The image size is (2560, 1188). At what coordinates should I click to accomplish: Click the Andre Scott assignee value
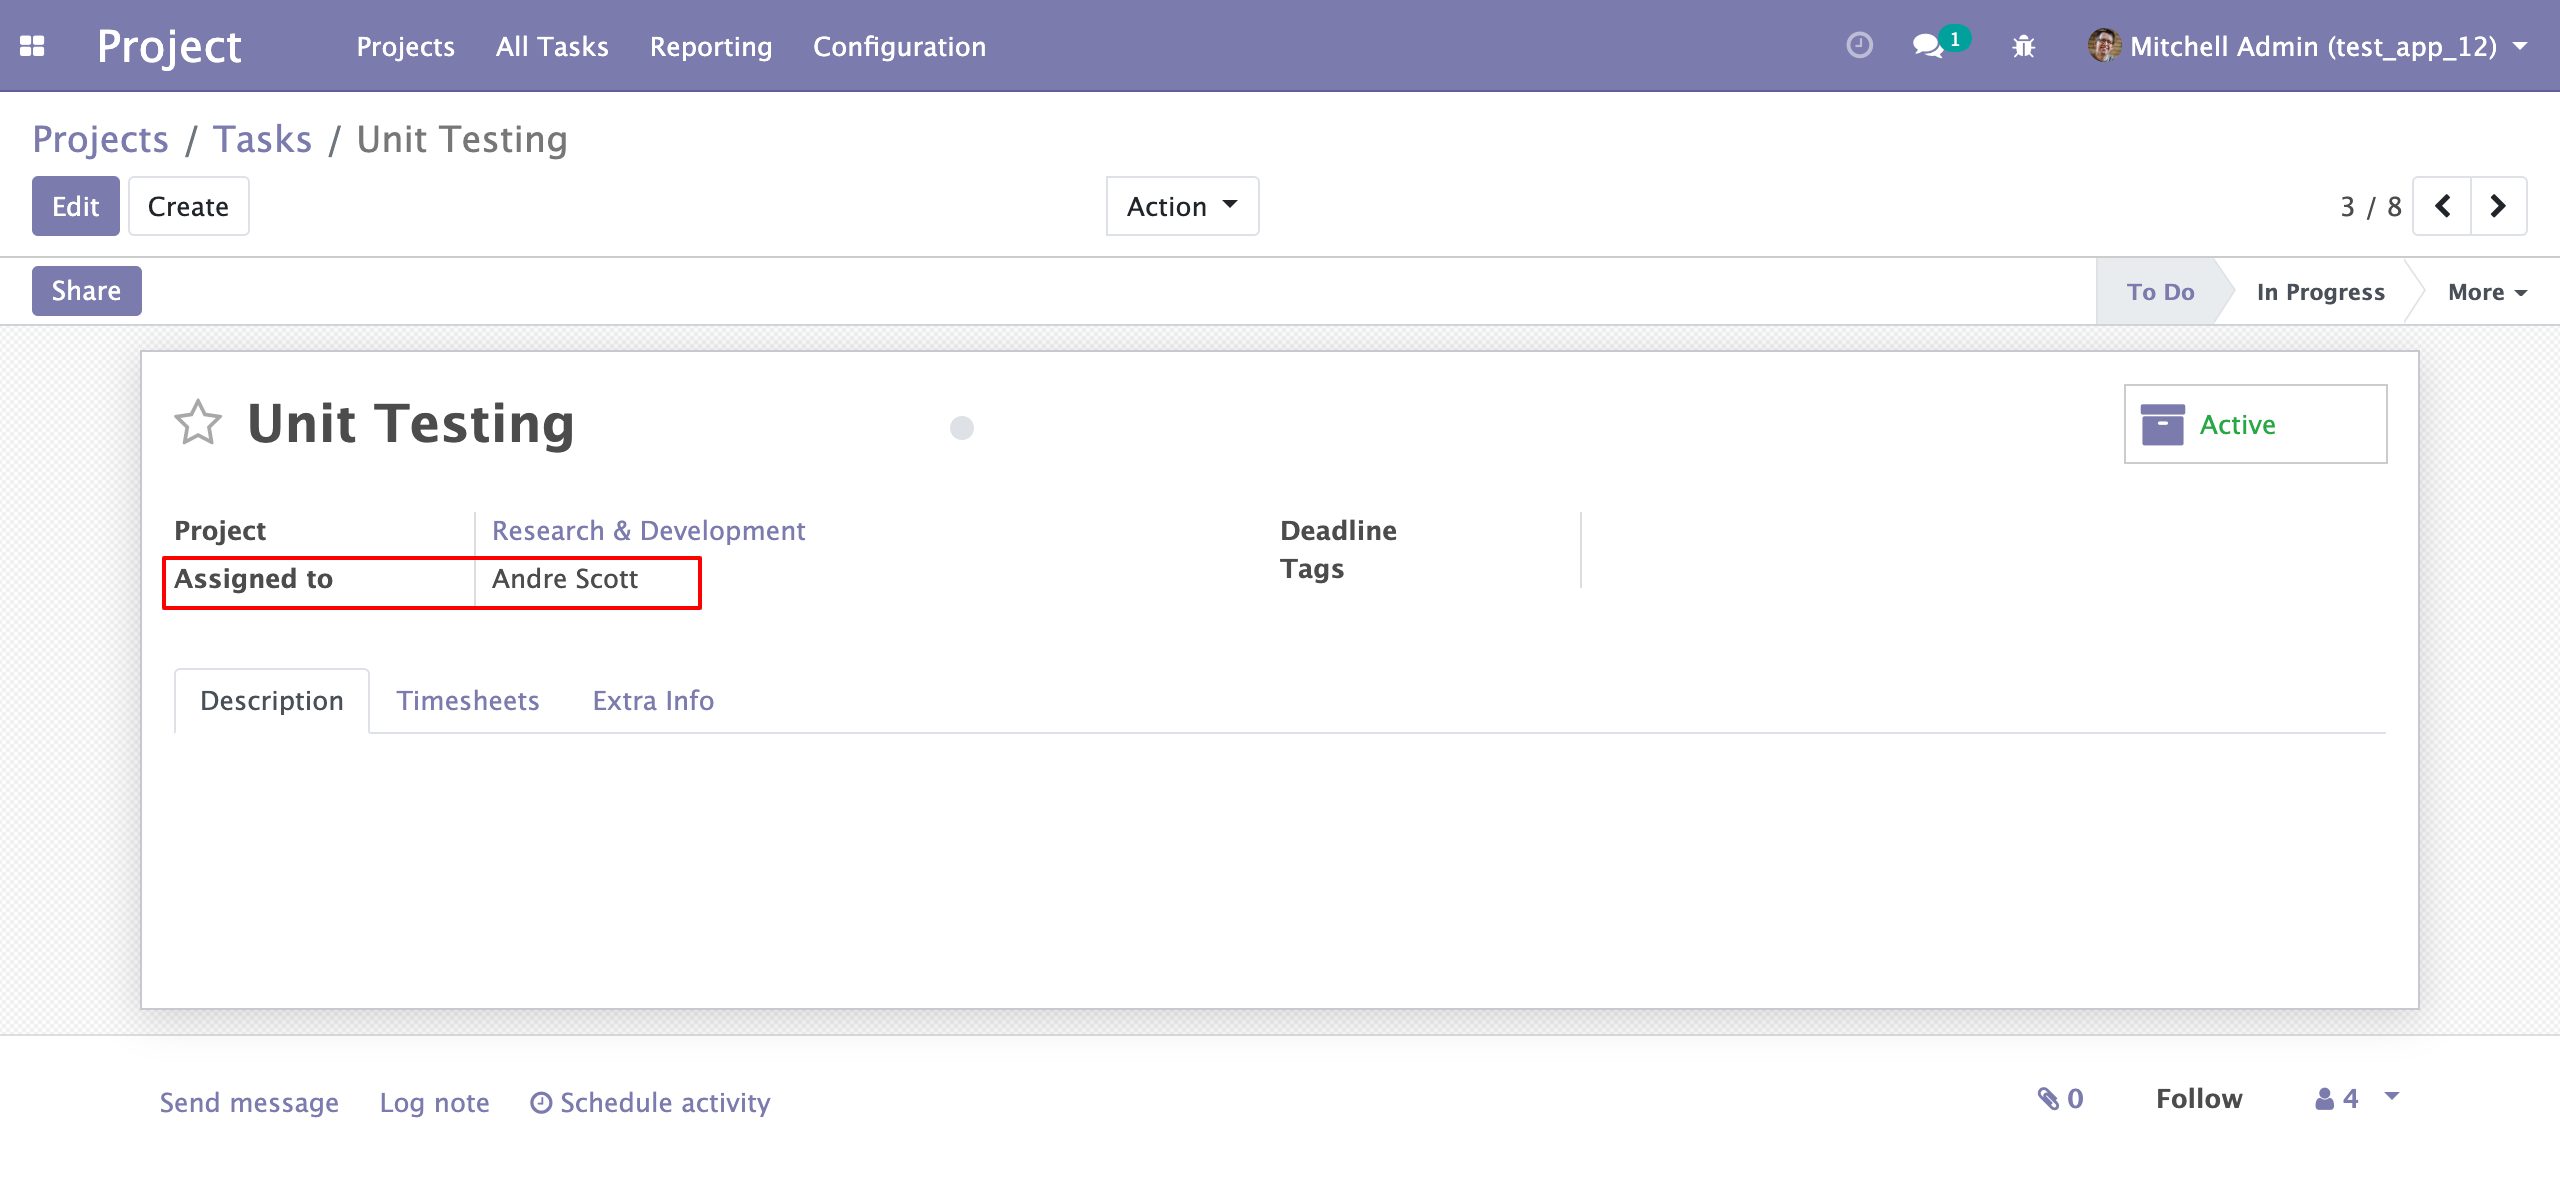[x=565, y=579]
